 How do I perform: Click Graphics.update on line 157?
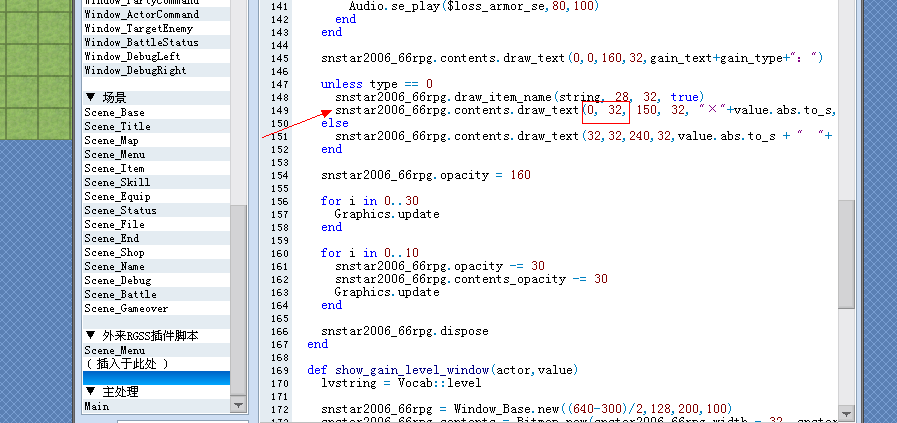coord(387,214)
